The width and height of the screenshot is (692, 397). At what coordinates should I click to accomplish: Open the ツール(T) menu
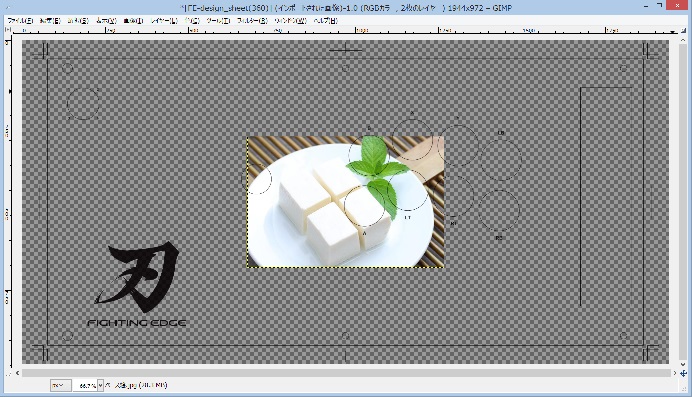[x=218, y=21]
